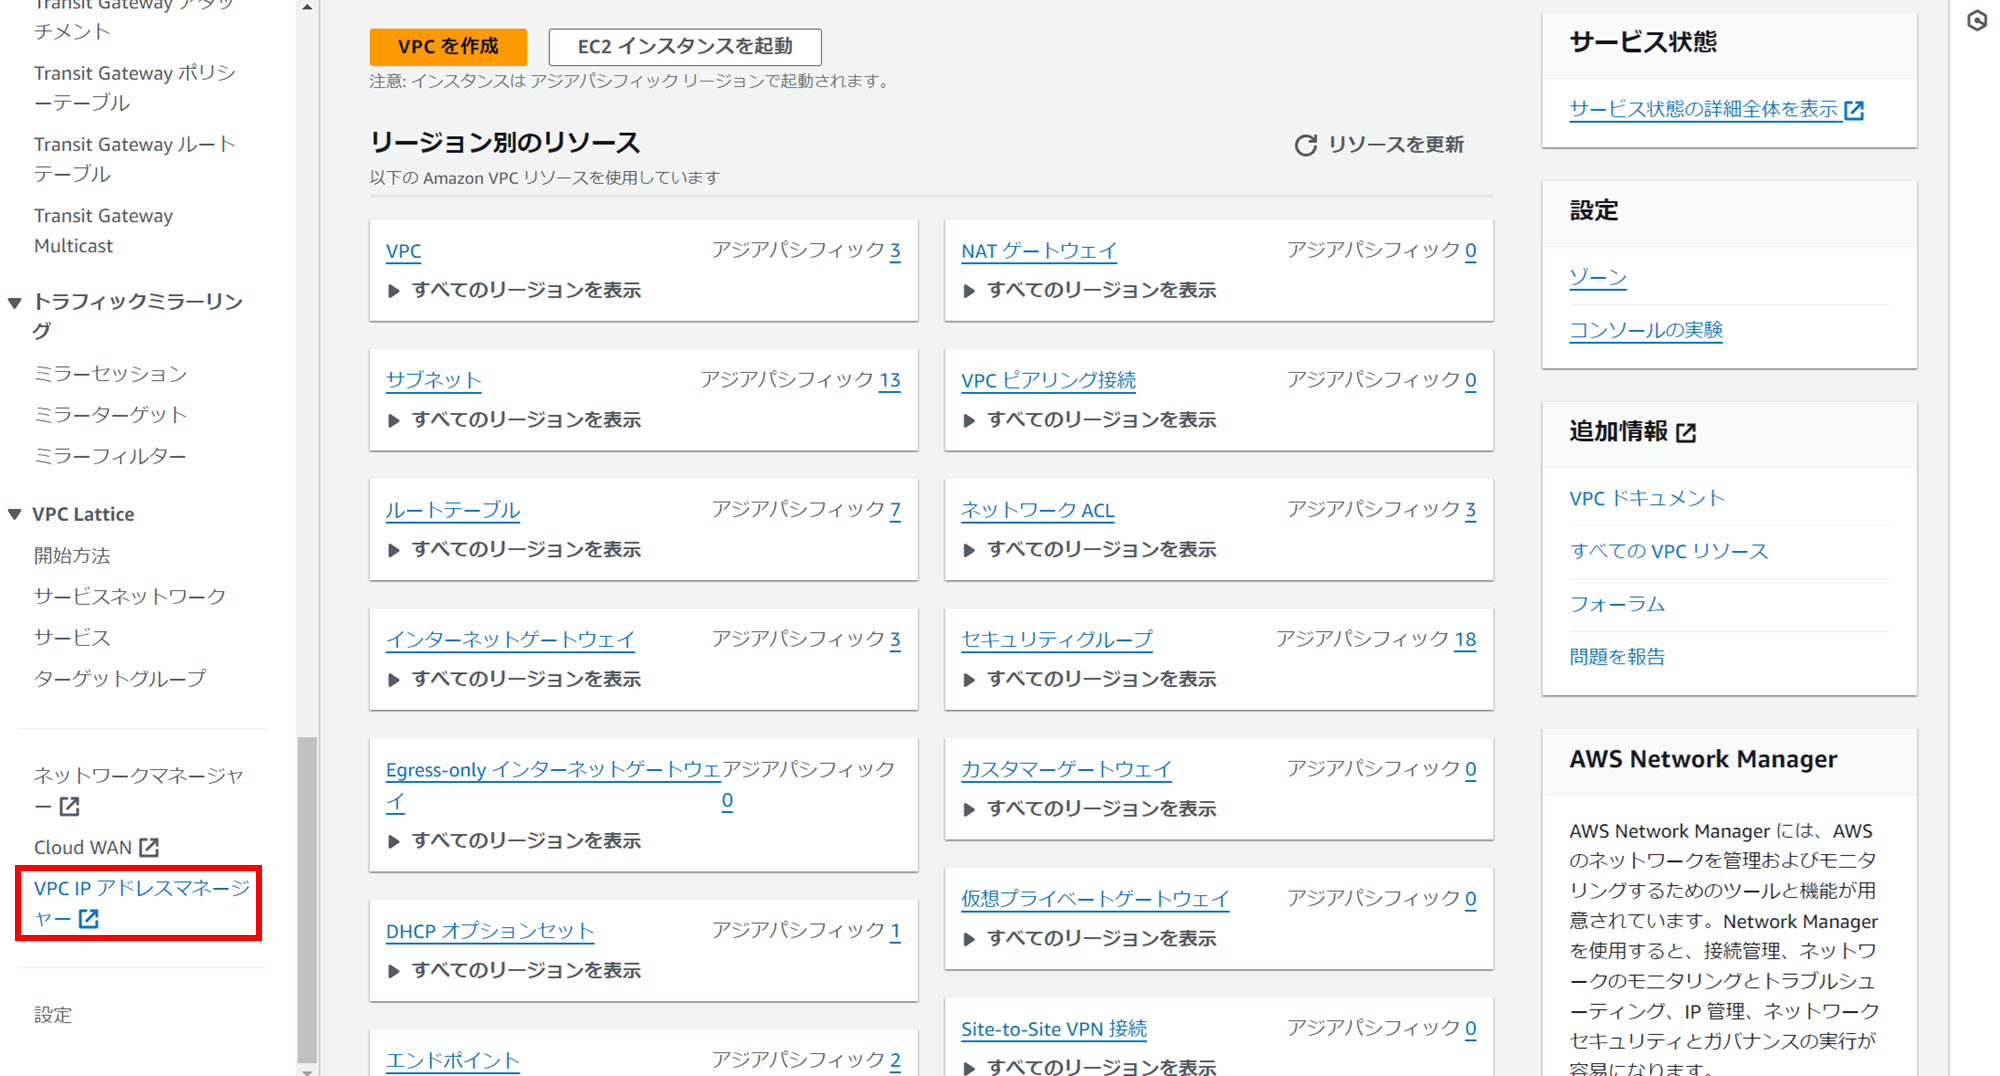
Task: Open the ルートテーブル resource link
Action: point(453,510)
